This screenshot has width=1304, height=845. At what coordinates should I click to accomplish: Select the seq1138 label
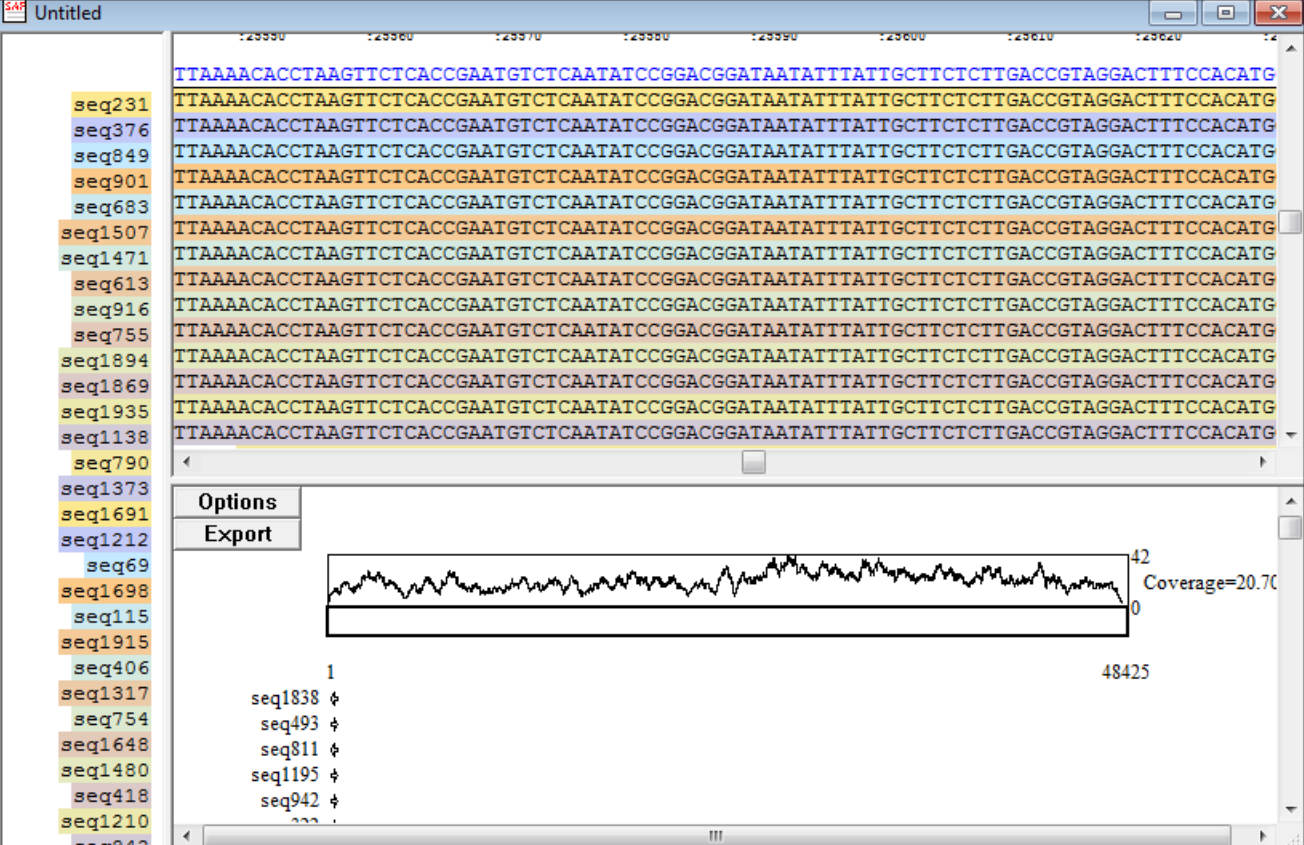tap(105, 438)
